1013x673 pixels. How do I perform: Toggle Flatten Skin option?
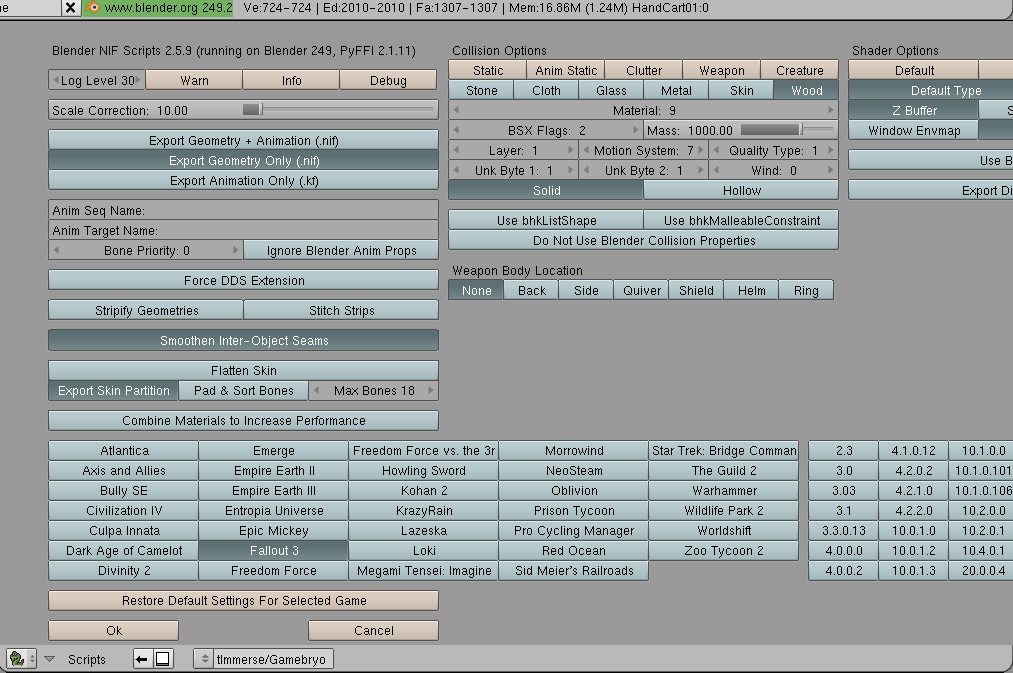pos(244,370)
